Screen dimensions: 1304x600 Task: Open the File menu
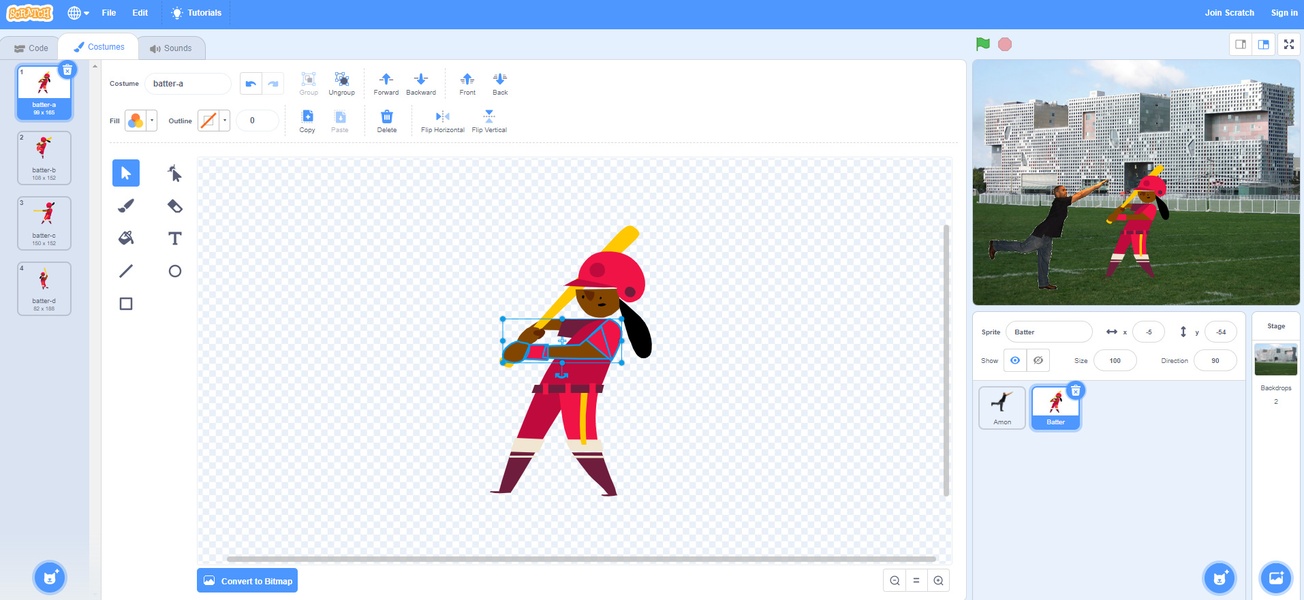point(109,13)
